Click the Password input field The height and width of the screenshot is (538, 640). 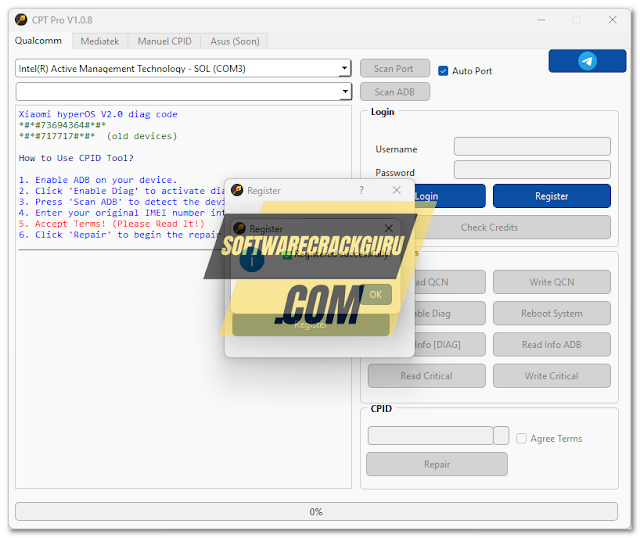pyautogui.click(x=532, y=169)
